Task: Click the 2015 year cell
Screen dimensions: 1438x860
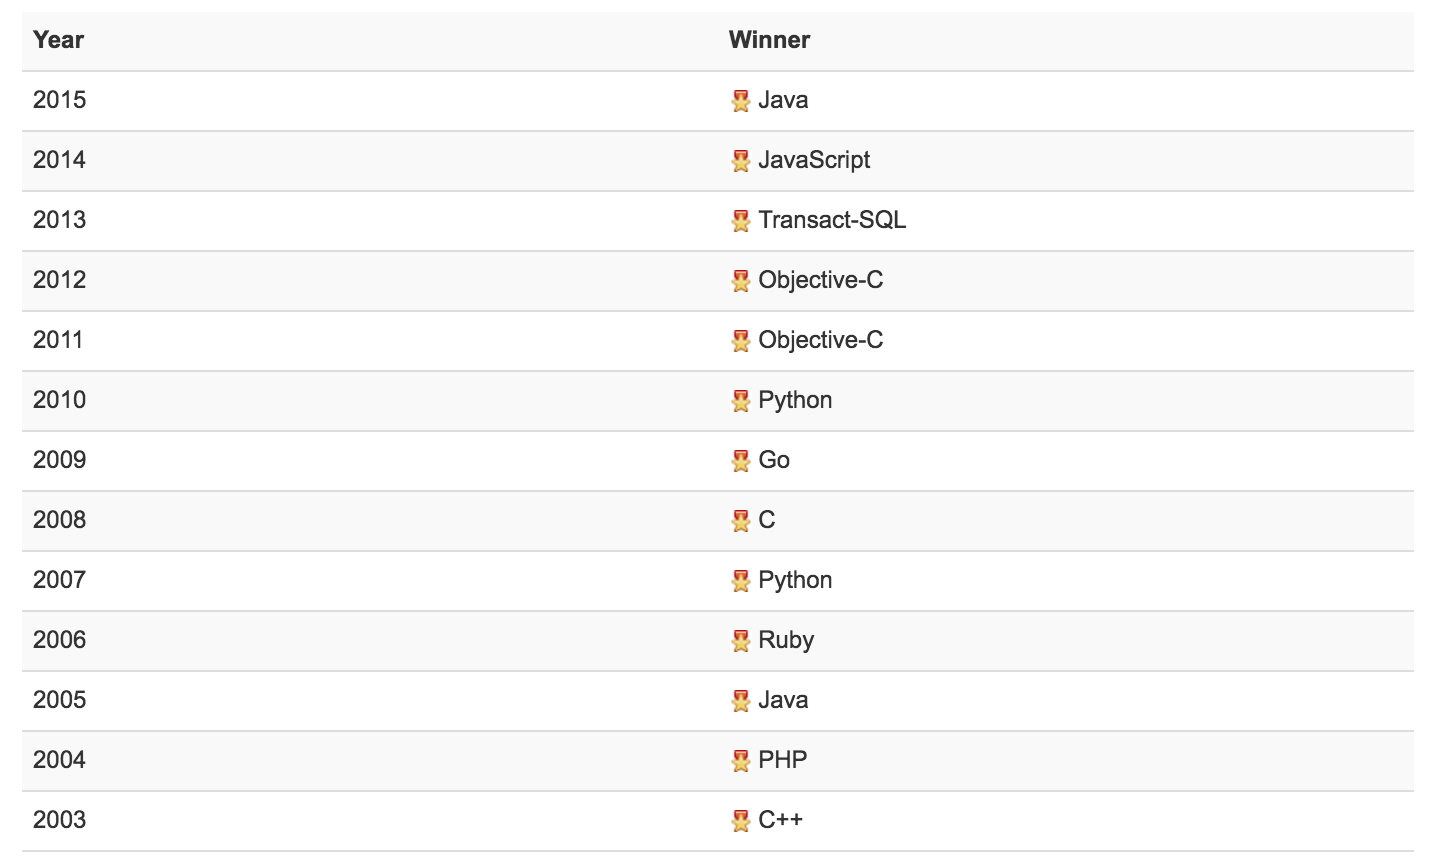Action: [59, 100]
